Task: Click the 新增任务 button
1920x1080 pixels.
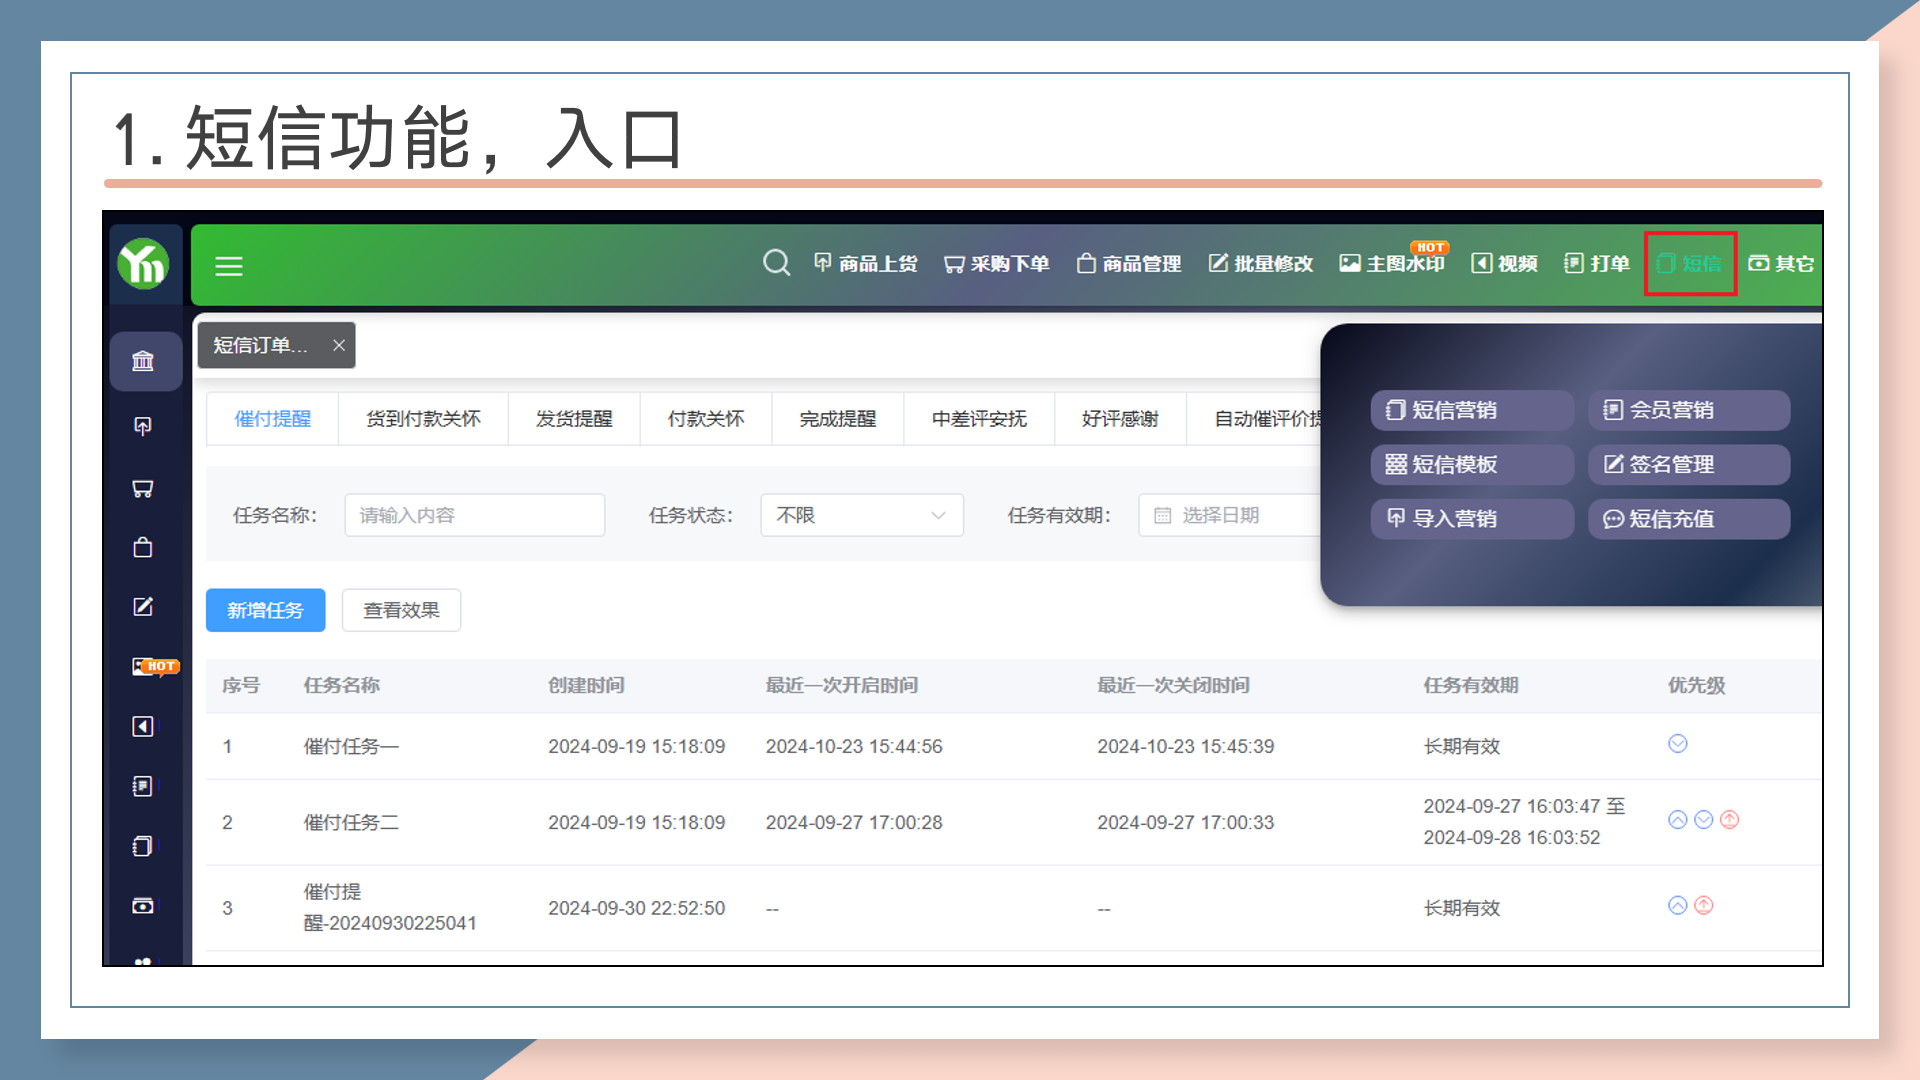Action: click(x=265, y=610)
